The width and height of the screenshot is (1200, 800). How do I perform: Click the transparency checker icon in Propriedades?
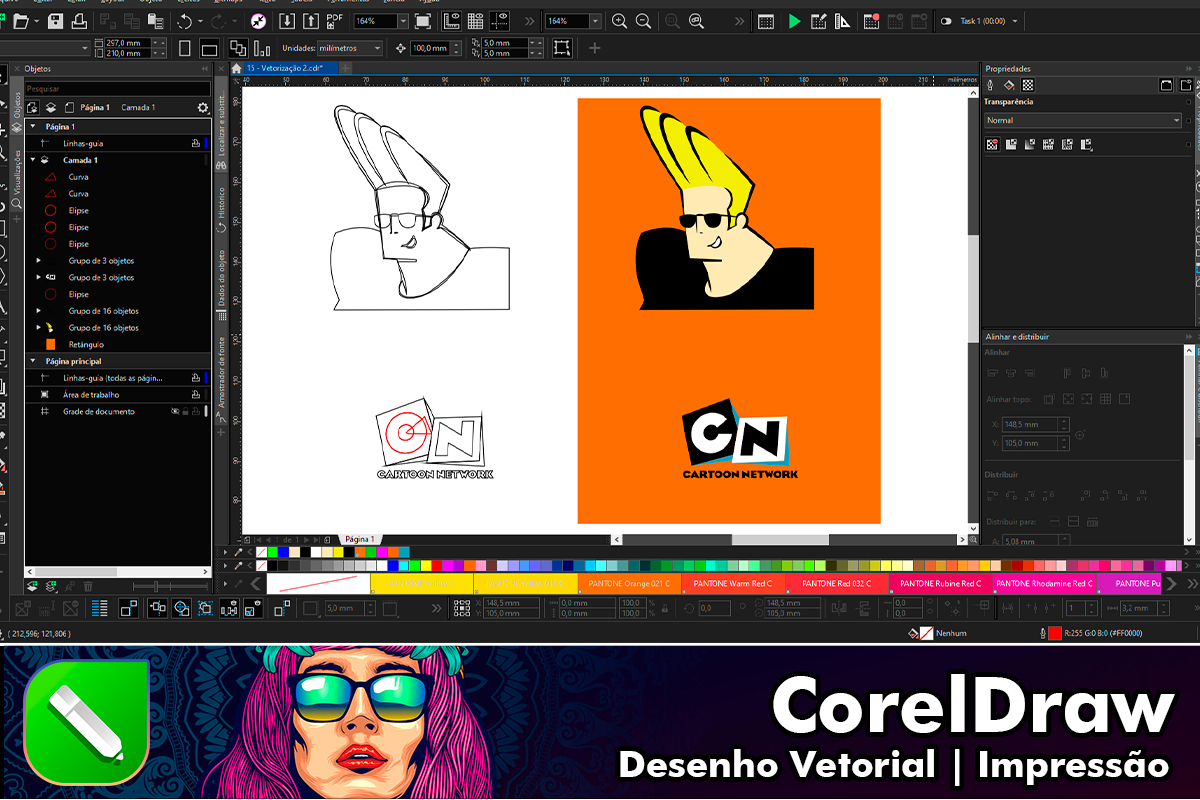1028,86
